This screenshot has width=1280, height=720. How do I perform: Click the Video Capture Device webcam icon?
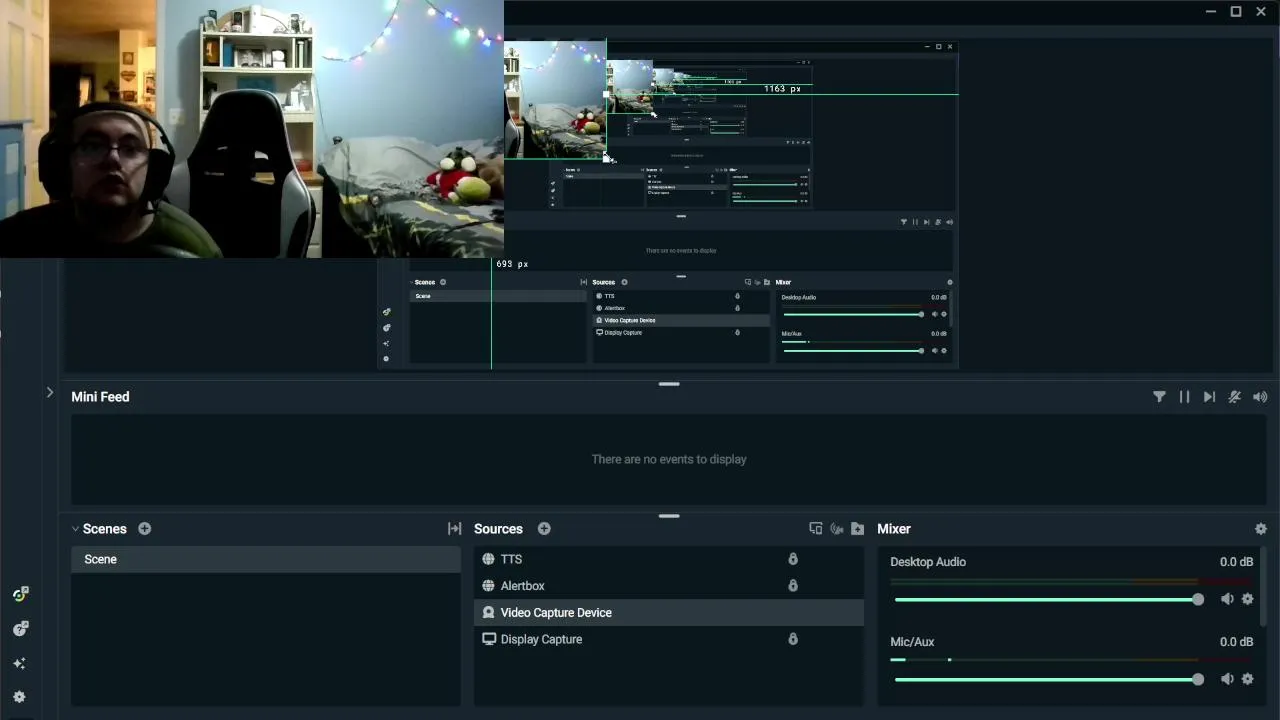coord(489,612)
